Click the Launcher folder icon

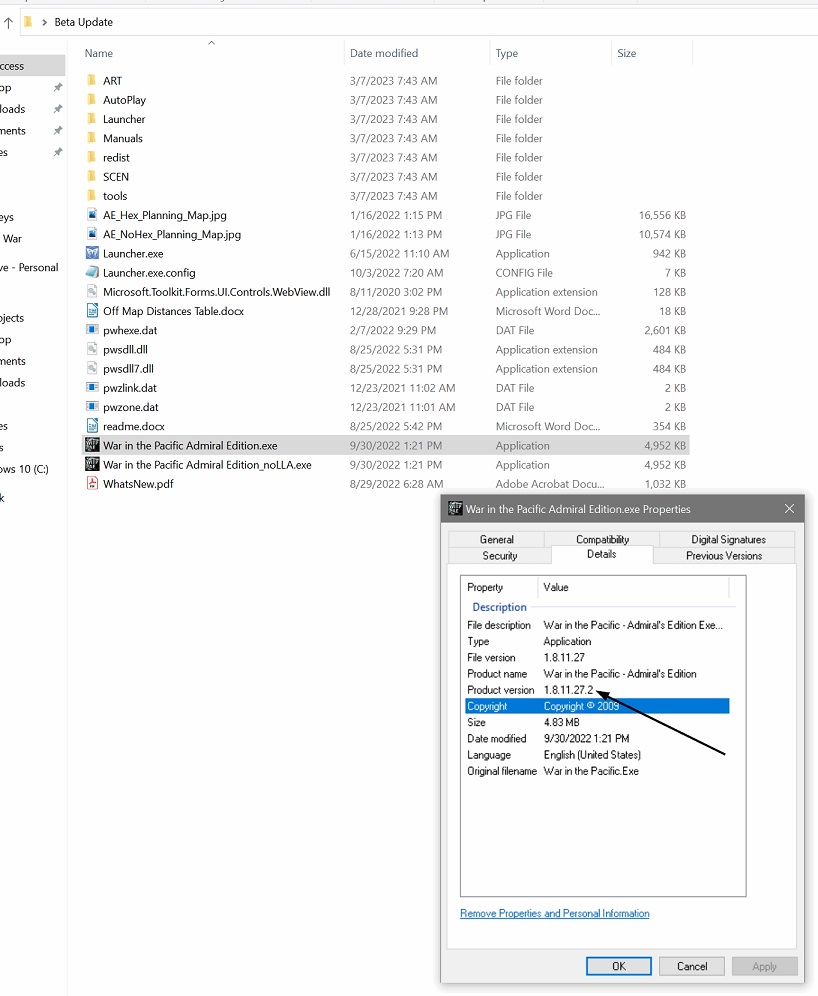tap(92, 119)
